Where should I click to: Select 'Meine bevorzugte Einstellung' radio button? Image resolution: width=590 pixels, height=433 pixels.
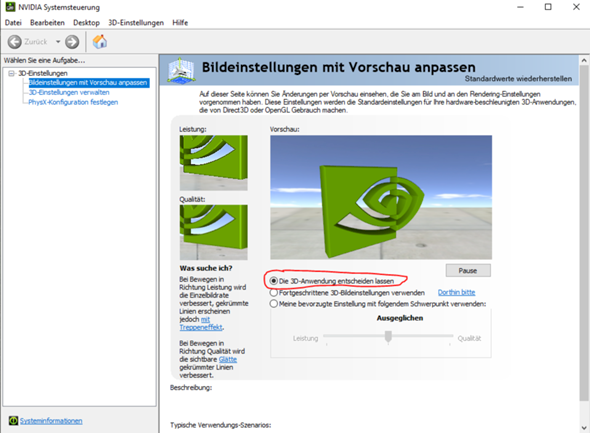point(274,304)
